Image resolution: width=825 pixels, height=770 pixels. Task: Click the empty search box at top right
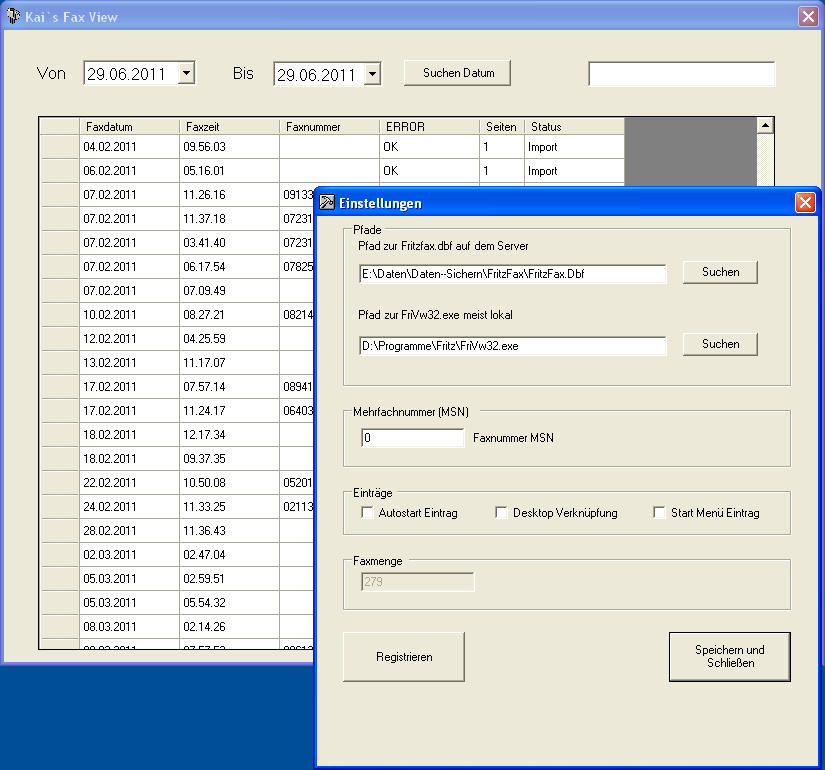tap(681, 74)
